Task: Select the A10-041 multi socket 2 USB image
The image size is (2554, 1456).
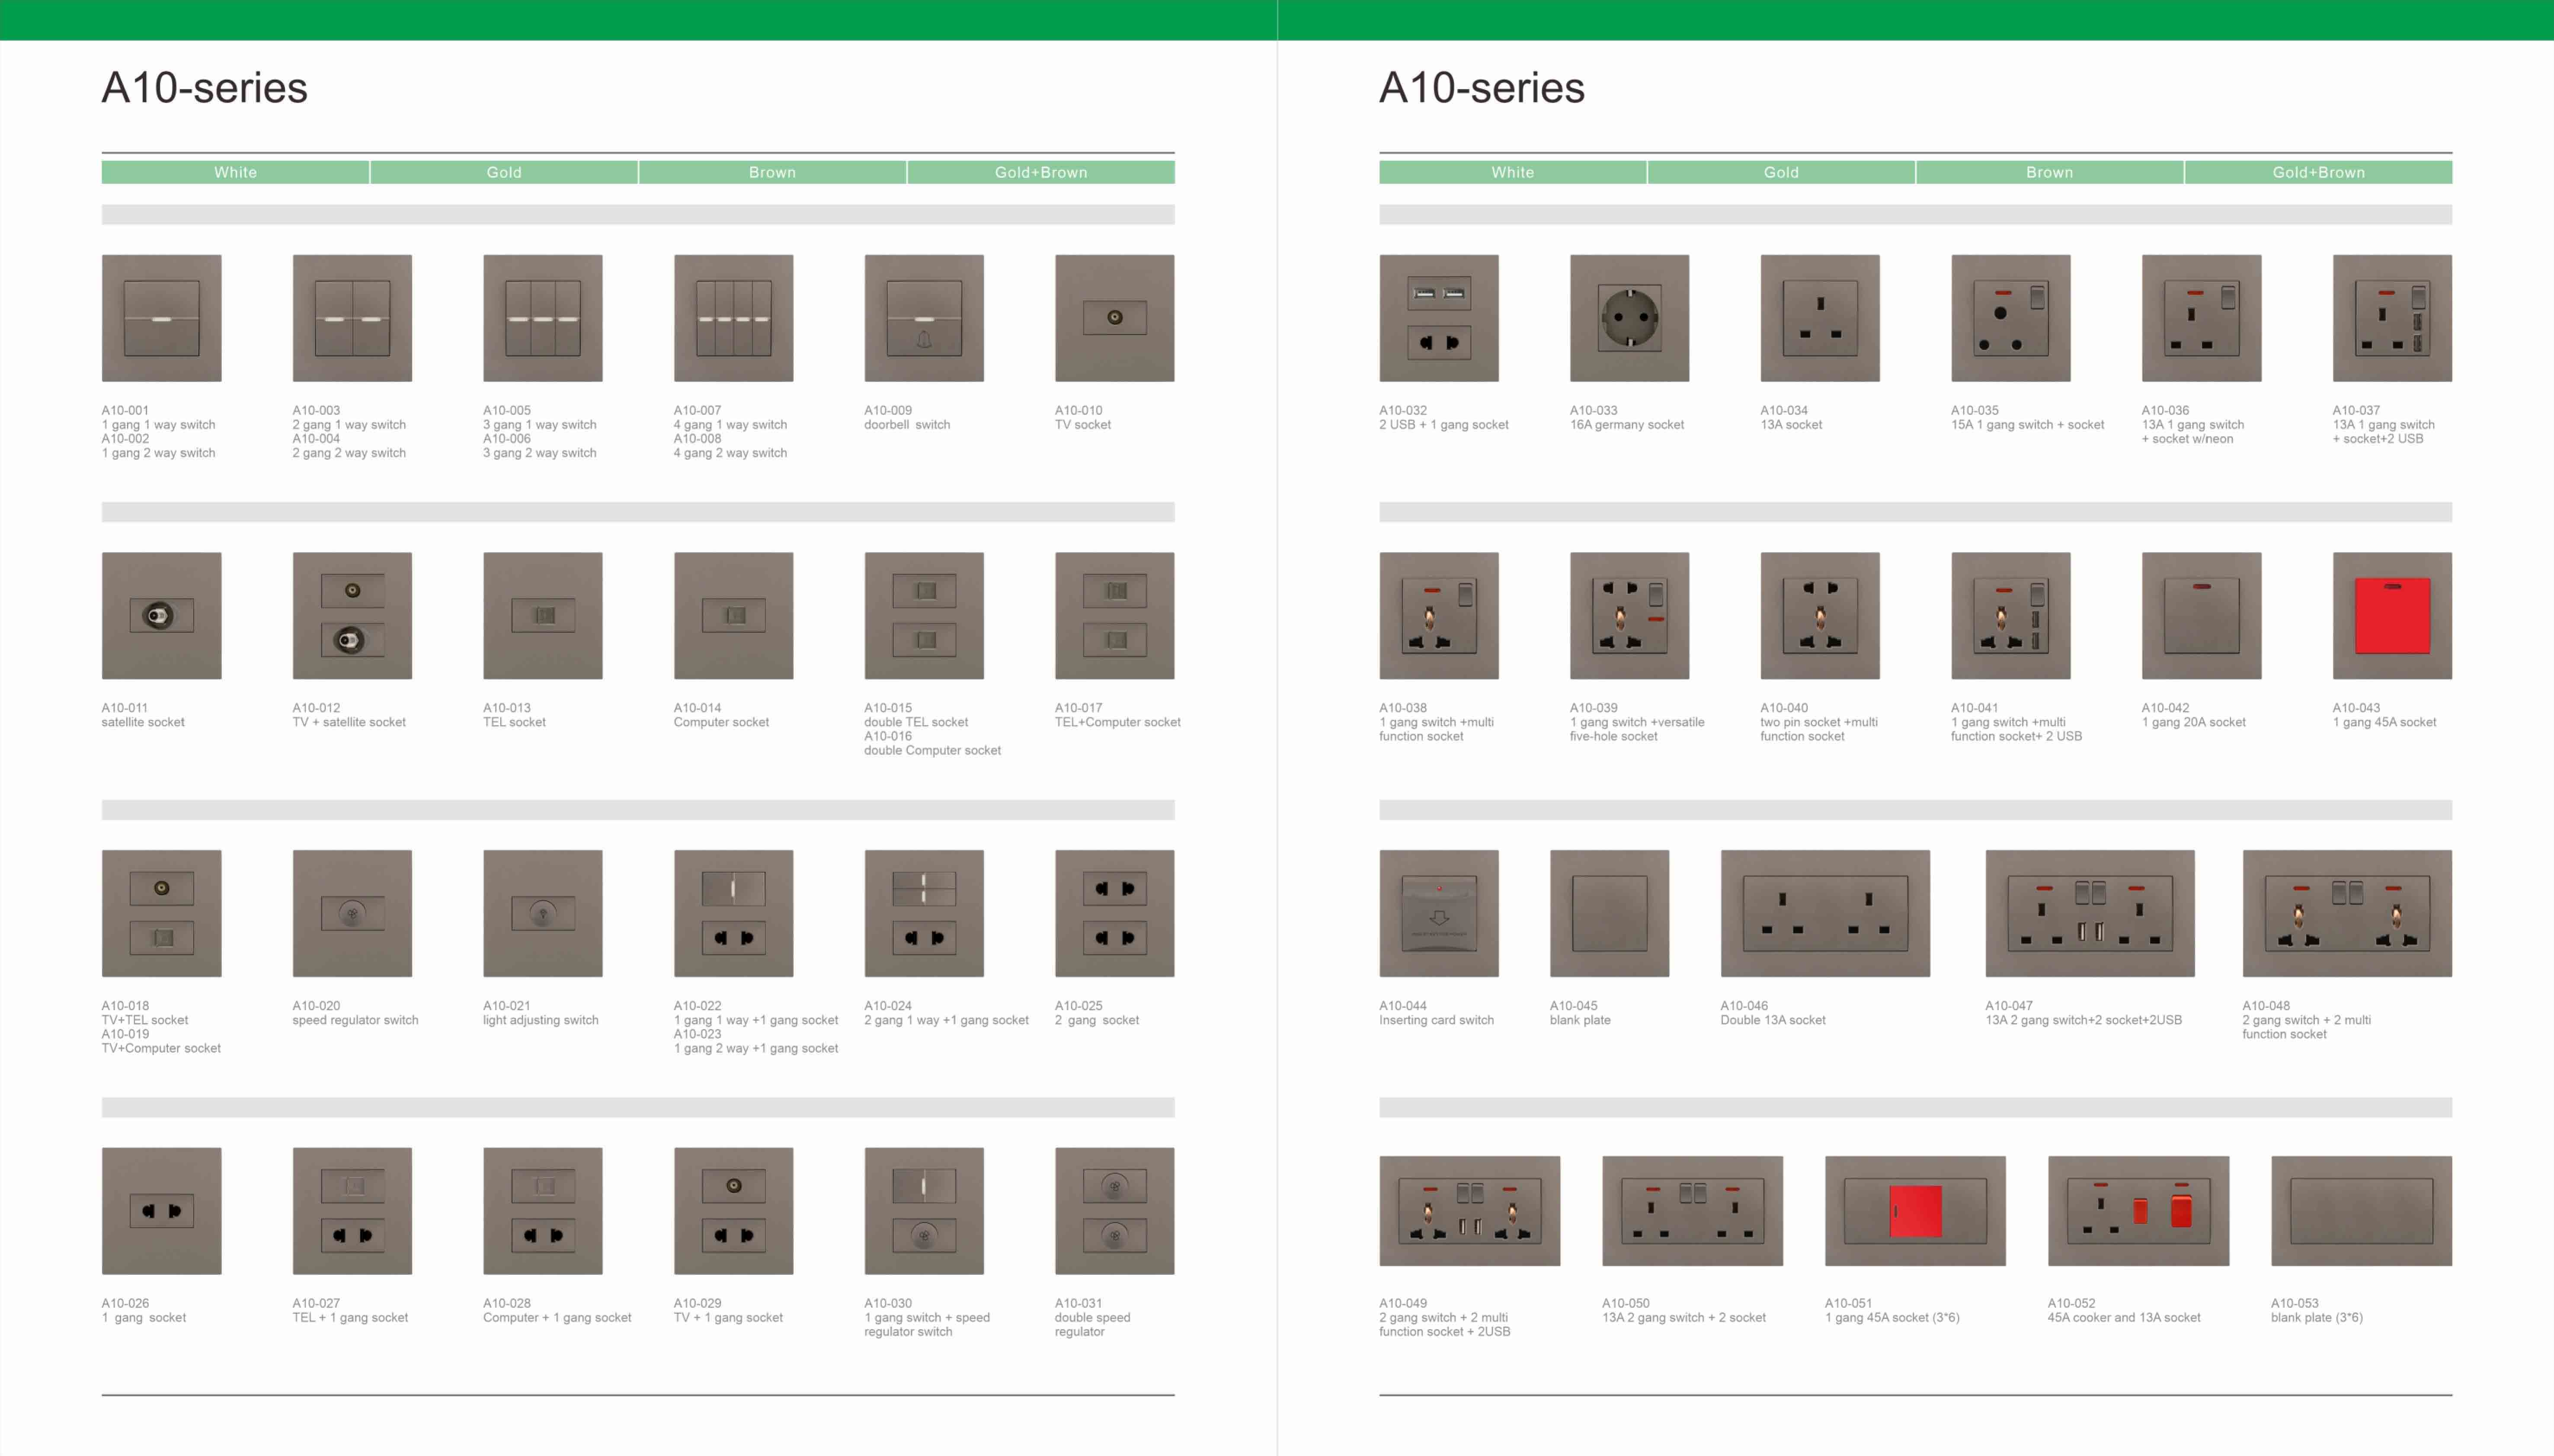Action: 2011,616
